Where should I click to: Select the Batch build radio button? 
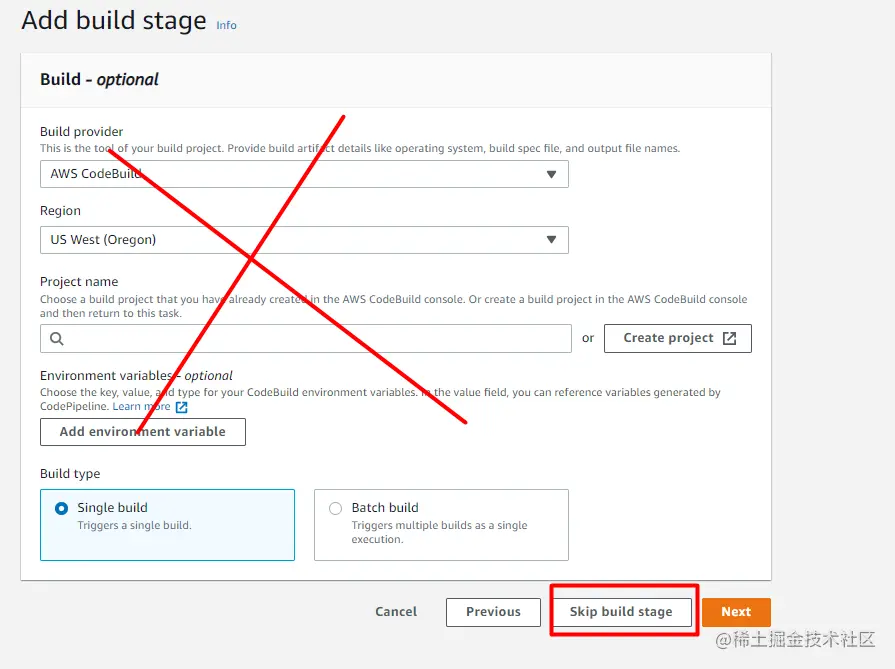click(x=336, y=508)
